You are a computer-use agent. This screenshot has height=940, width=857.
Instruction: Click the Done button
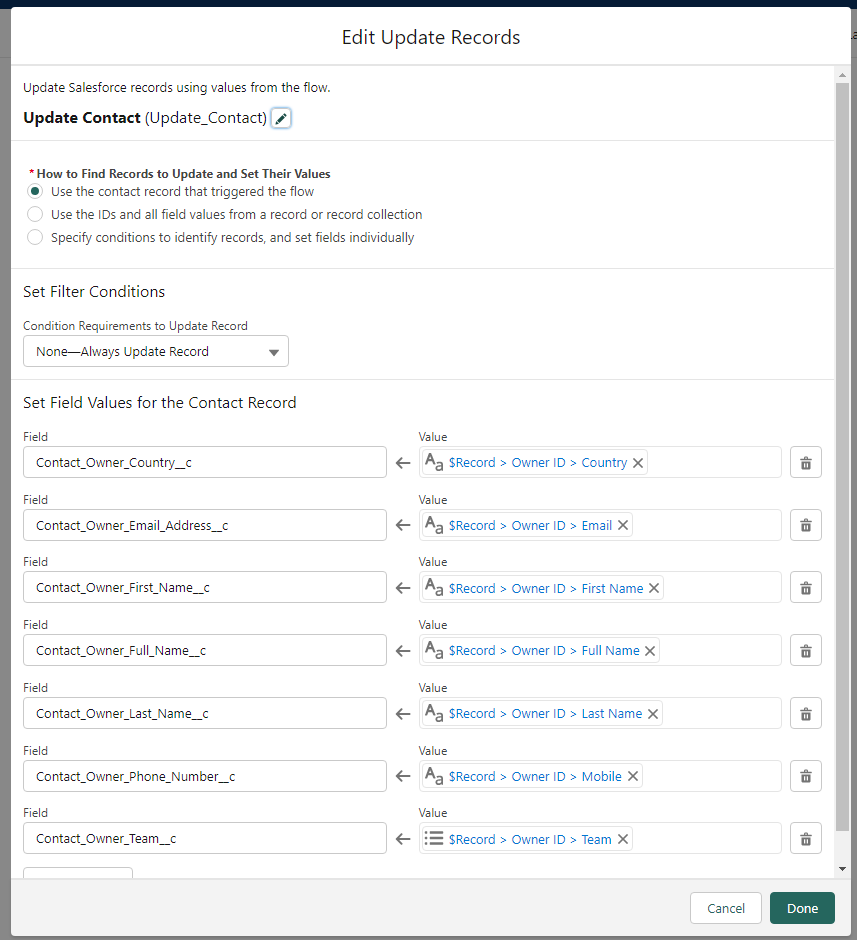802,908
